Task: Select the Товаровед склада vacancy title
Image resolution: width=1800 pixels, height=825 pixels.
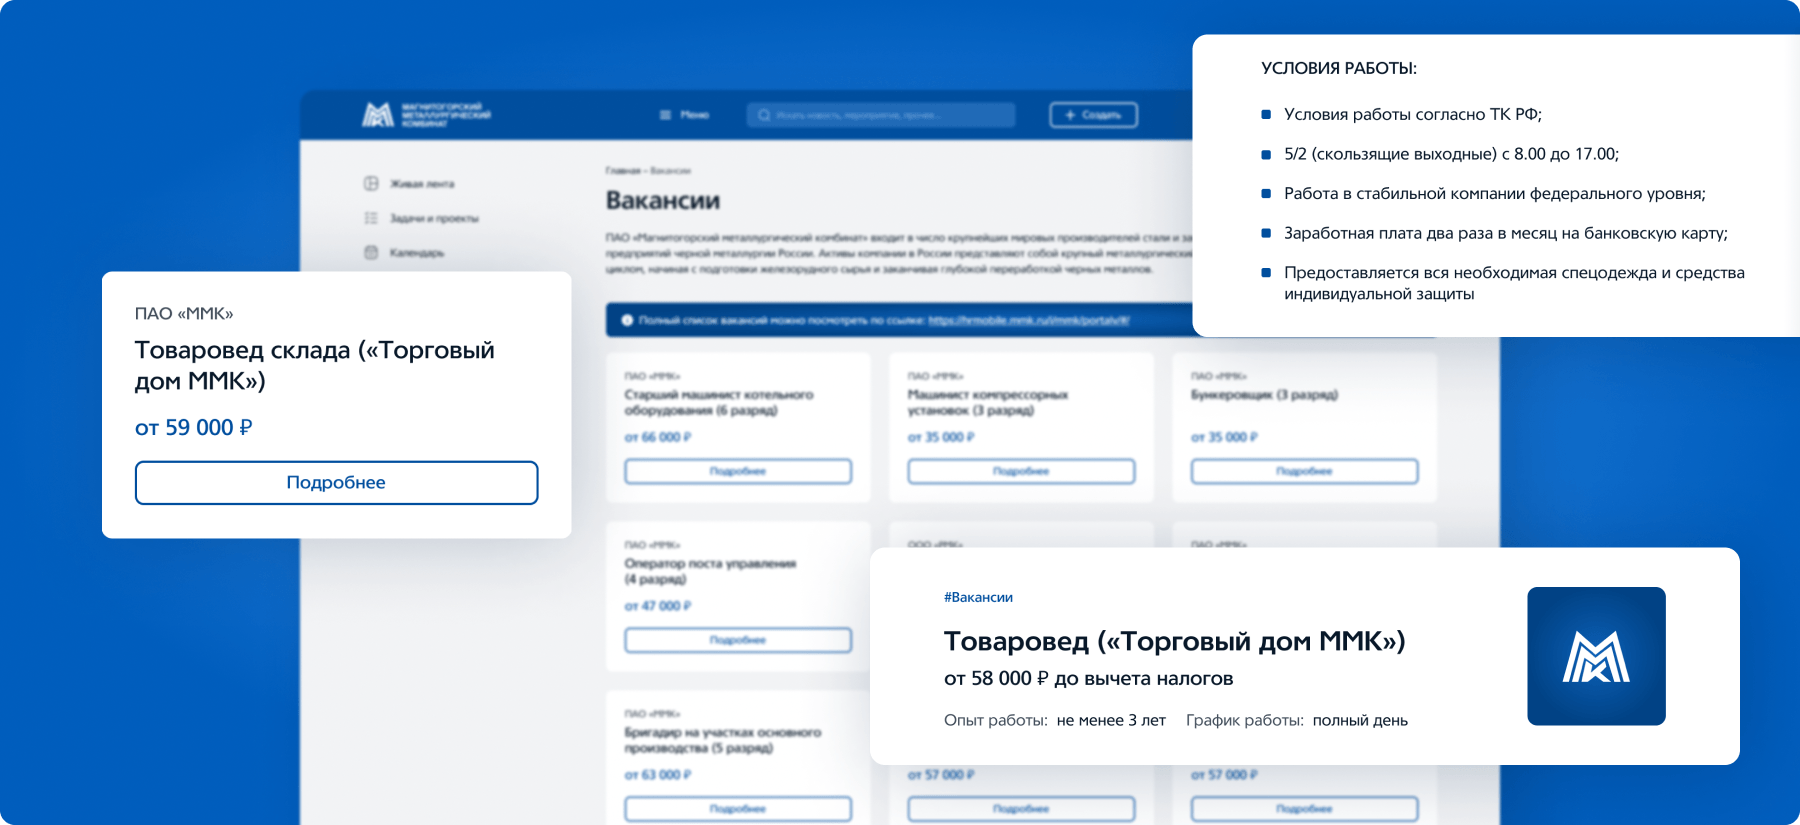Action: 315,365
